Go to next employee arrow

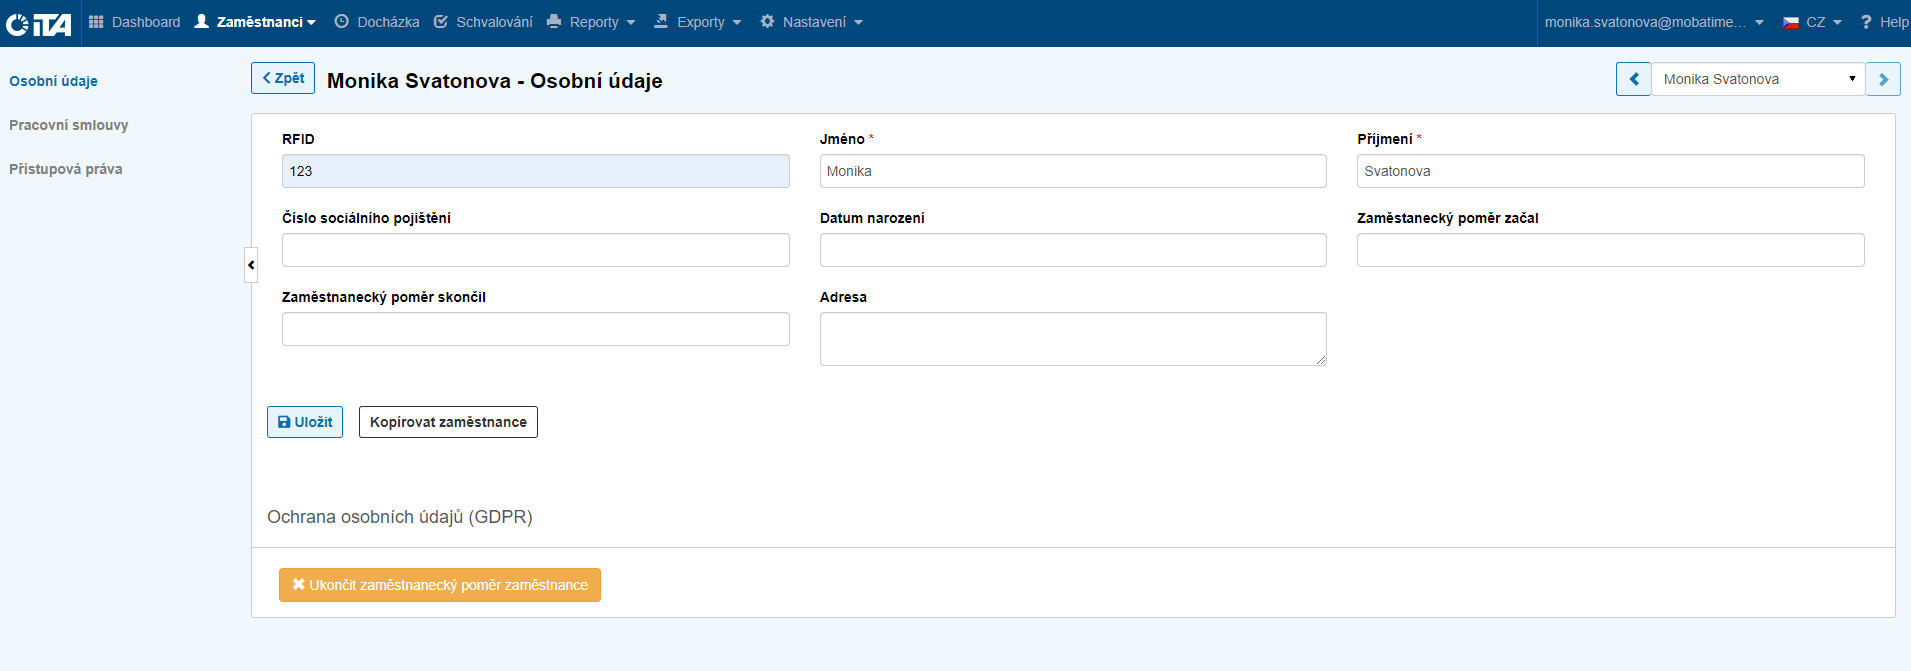1883,79
